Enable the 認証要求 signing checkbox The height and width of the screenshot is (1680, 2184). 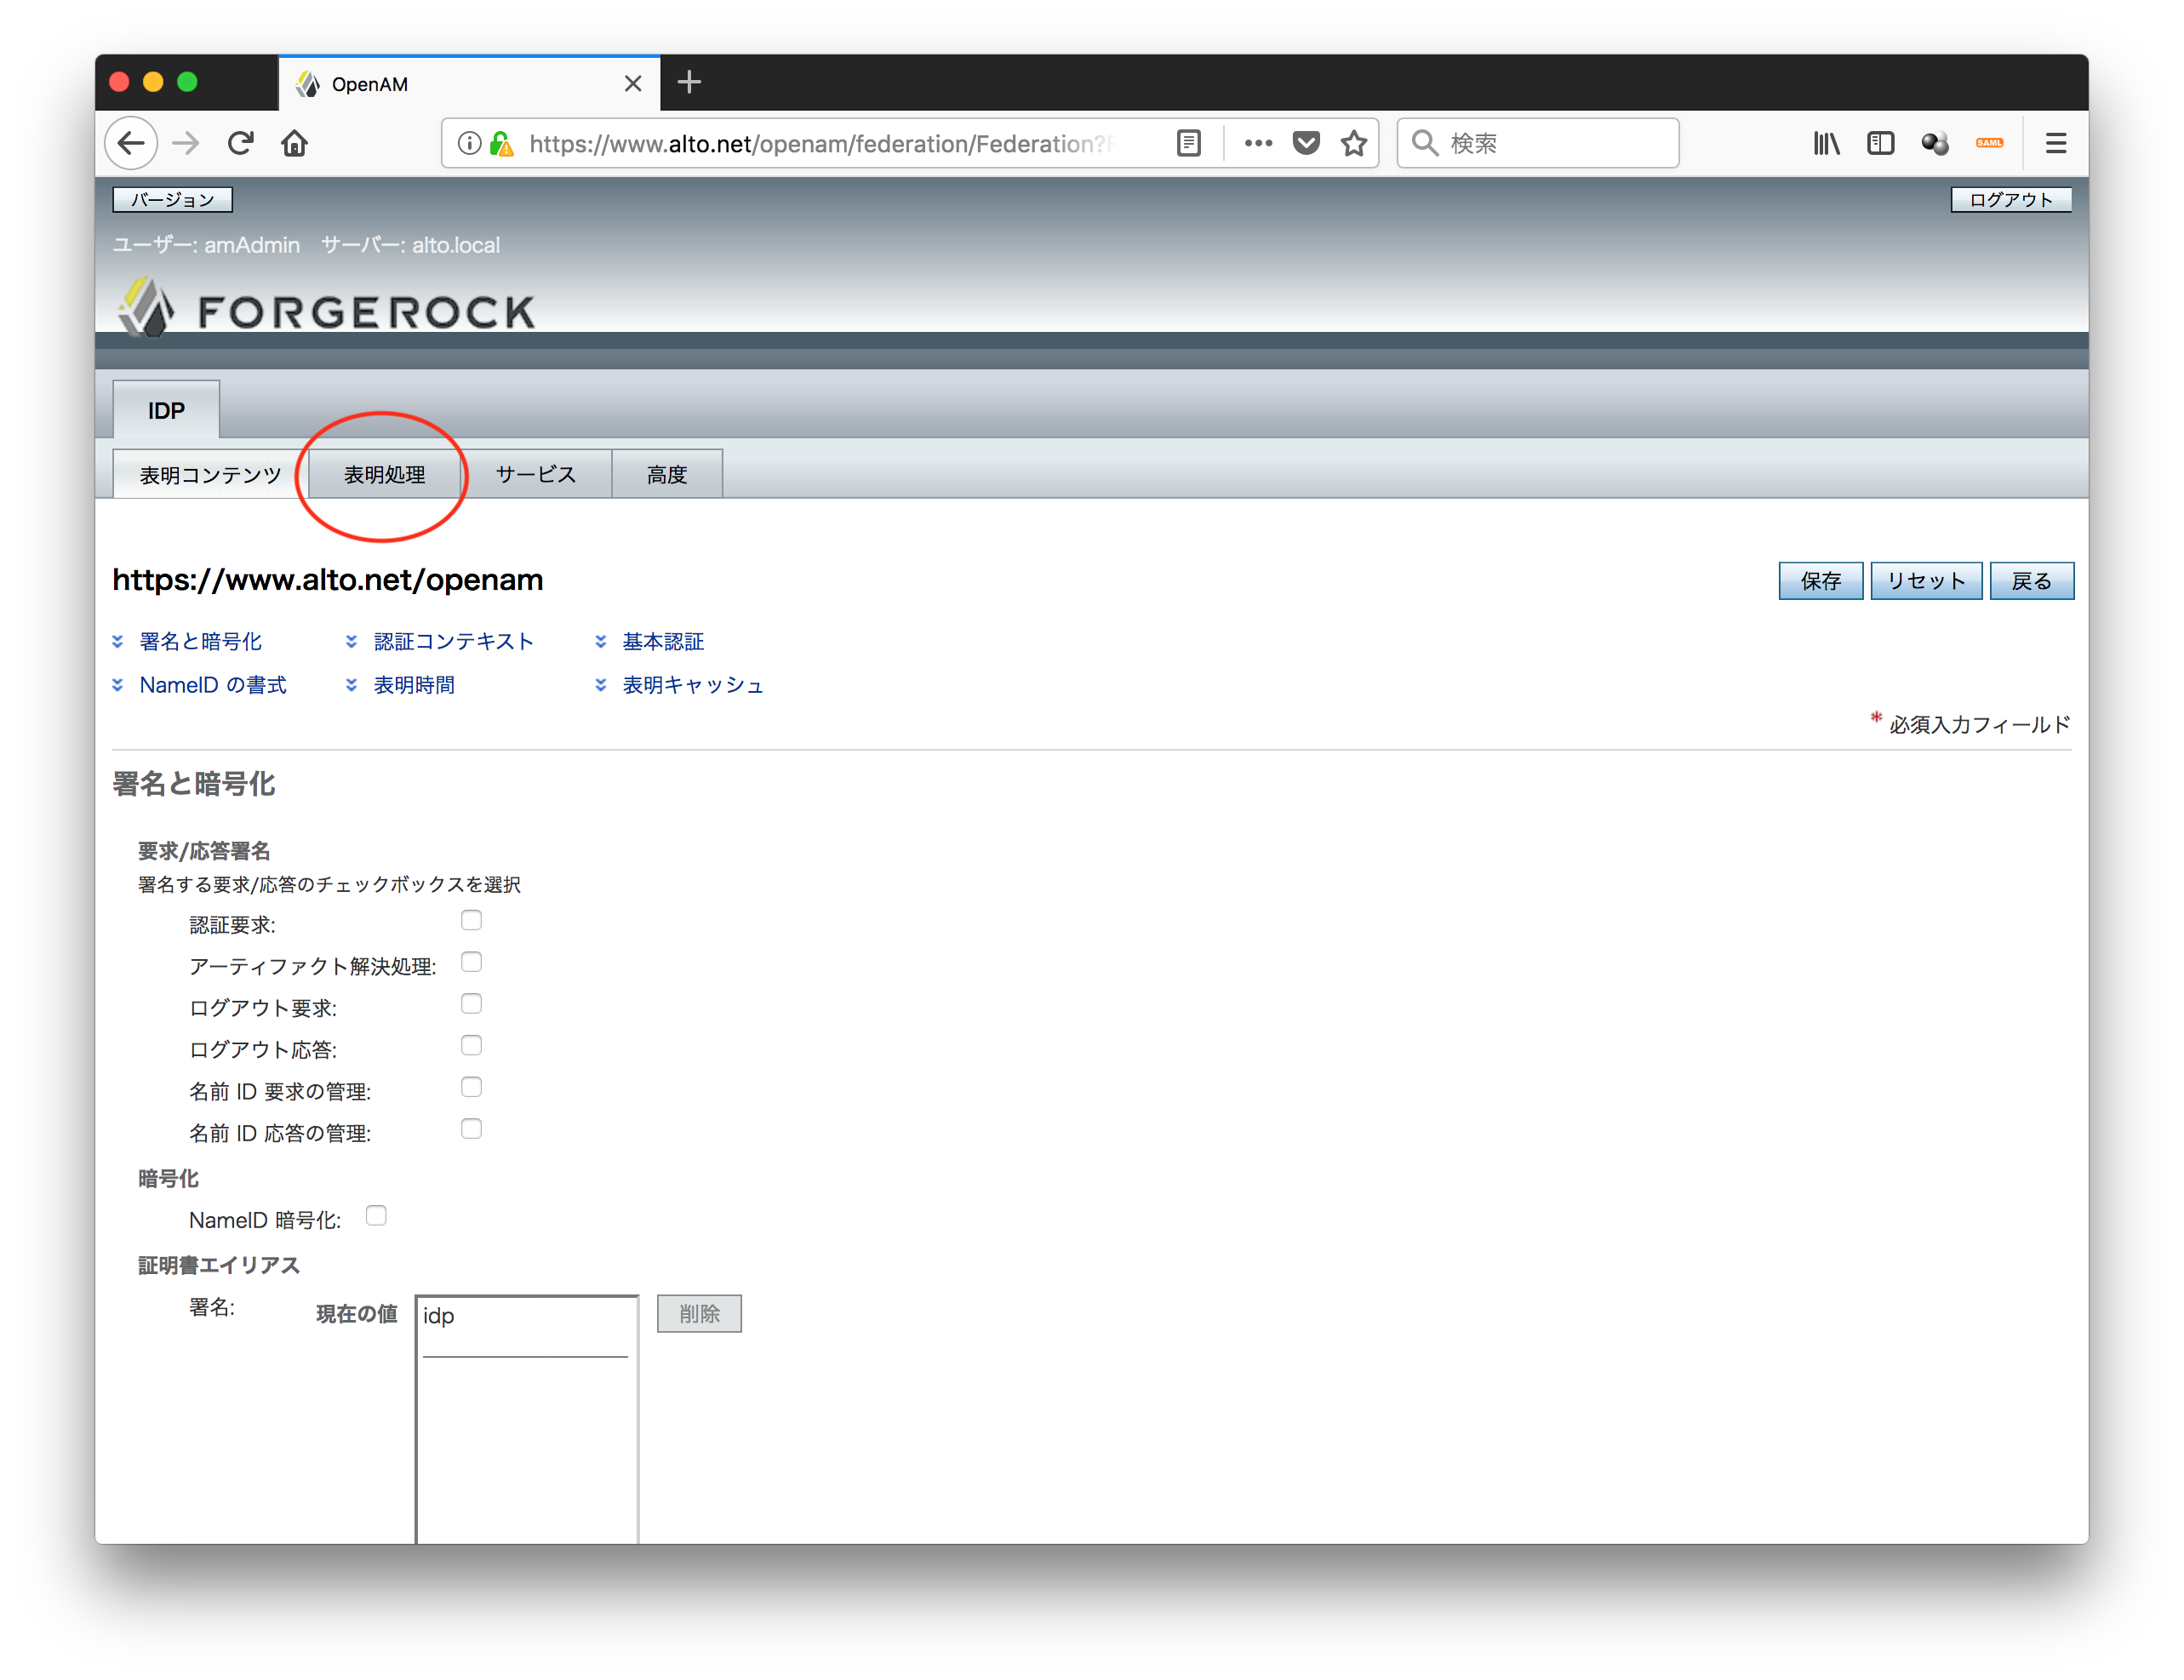coord(471,920)
